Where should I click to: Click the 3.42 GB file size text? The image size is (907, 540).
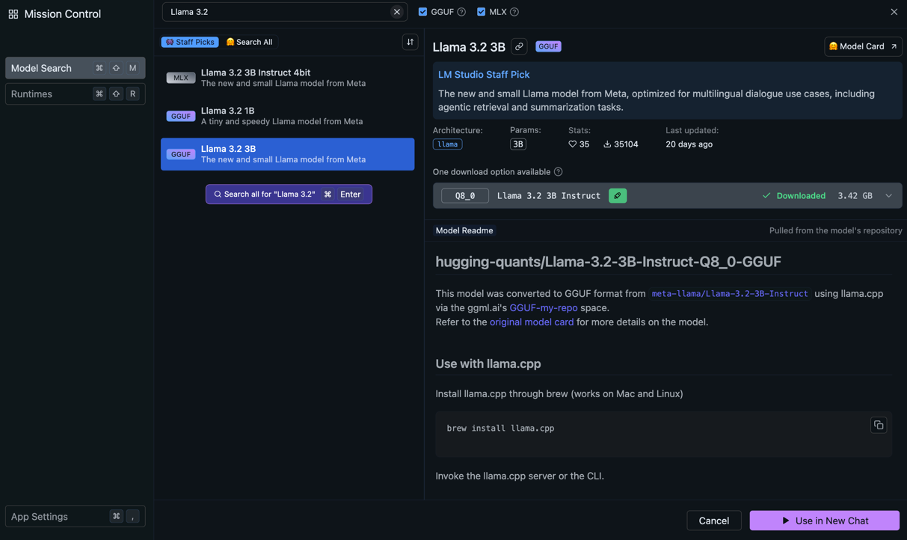point(855,195)
